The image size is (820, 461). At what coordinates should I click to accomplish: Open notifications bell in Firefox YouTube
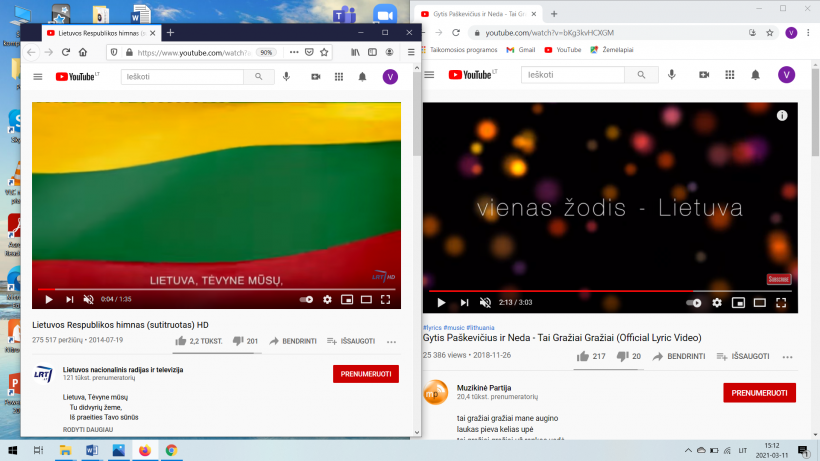pyautogui.click(x=362, y=77)
